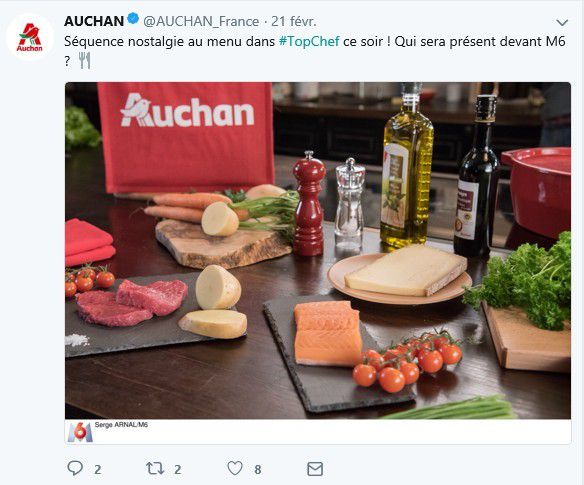Expand the tweet options chevron

coord(562,22)
